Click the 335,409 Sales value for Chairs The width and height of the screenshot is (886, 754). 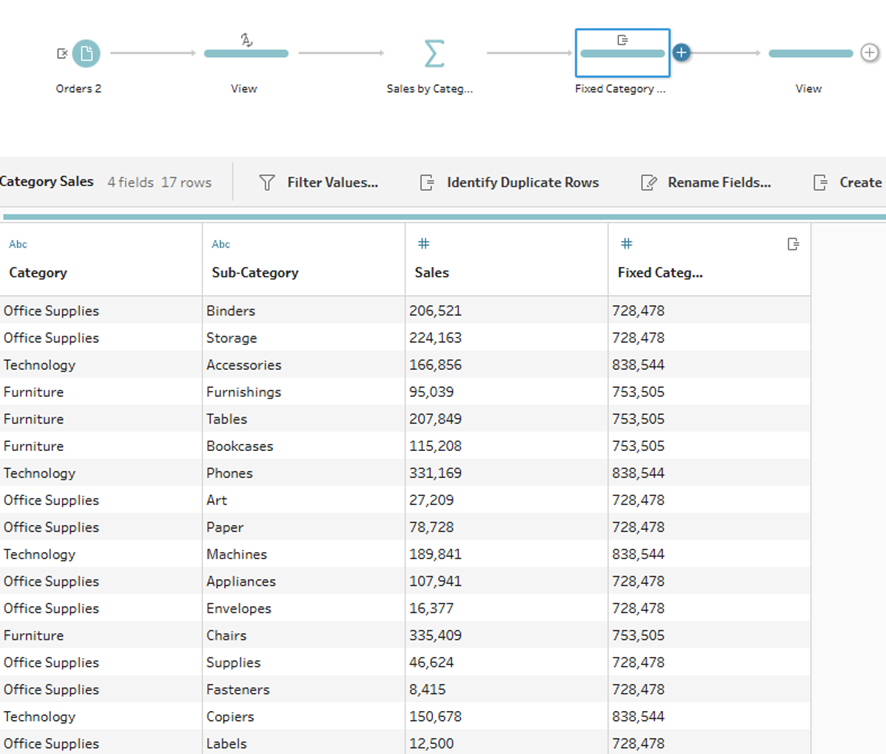(435, 635)
